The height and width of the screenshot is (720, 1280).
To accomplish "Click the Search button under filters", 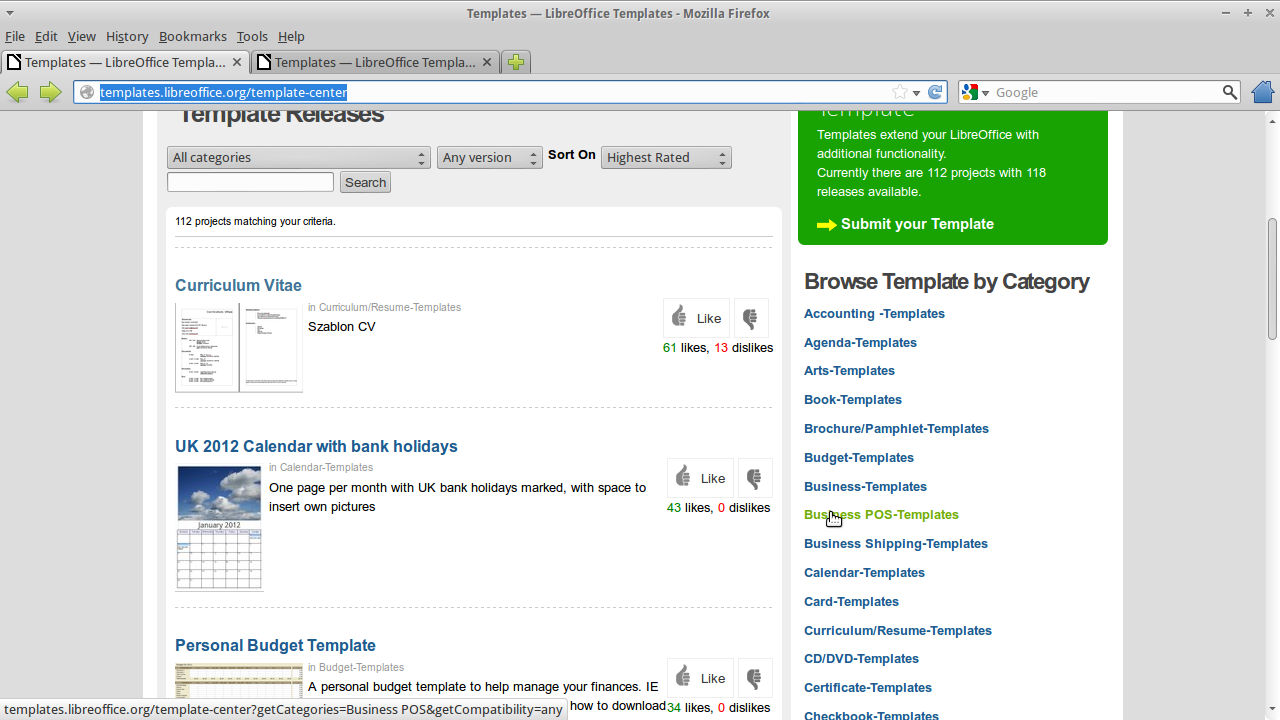I will pos(365,182).
